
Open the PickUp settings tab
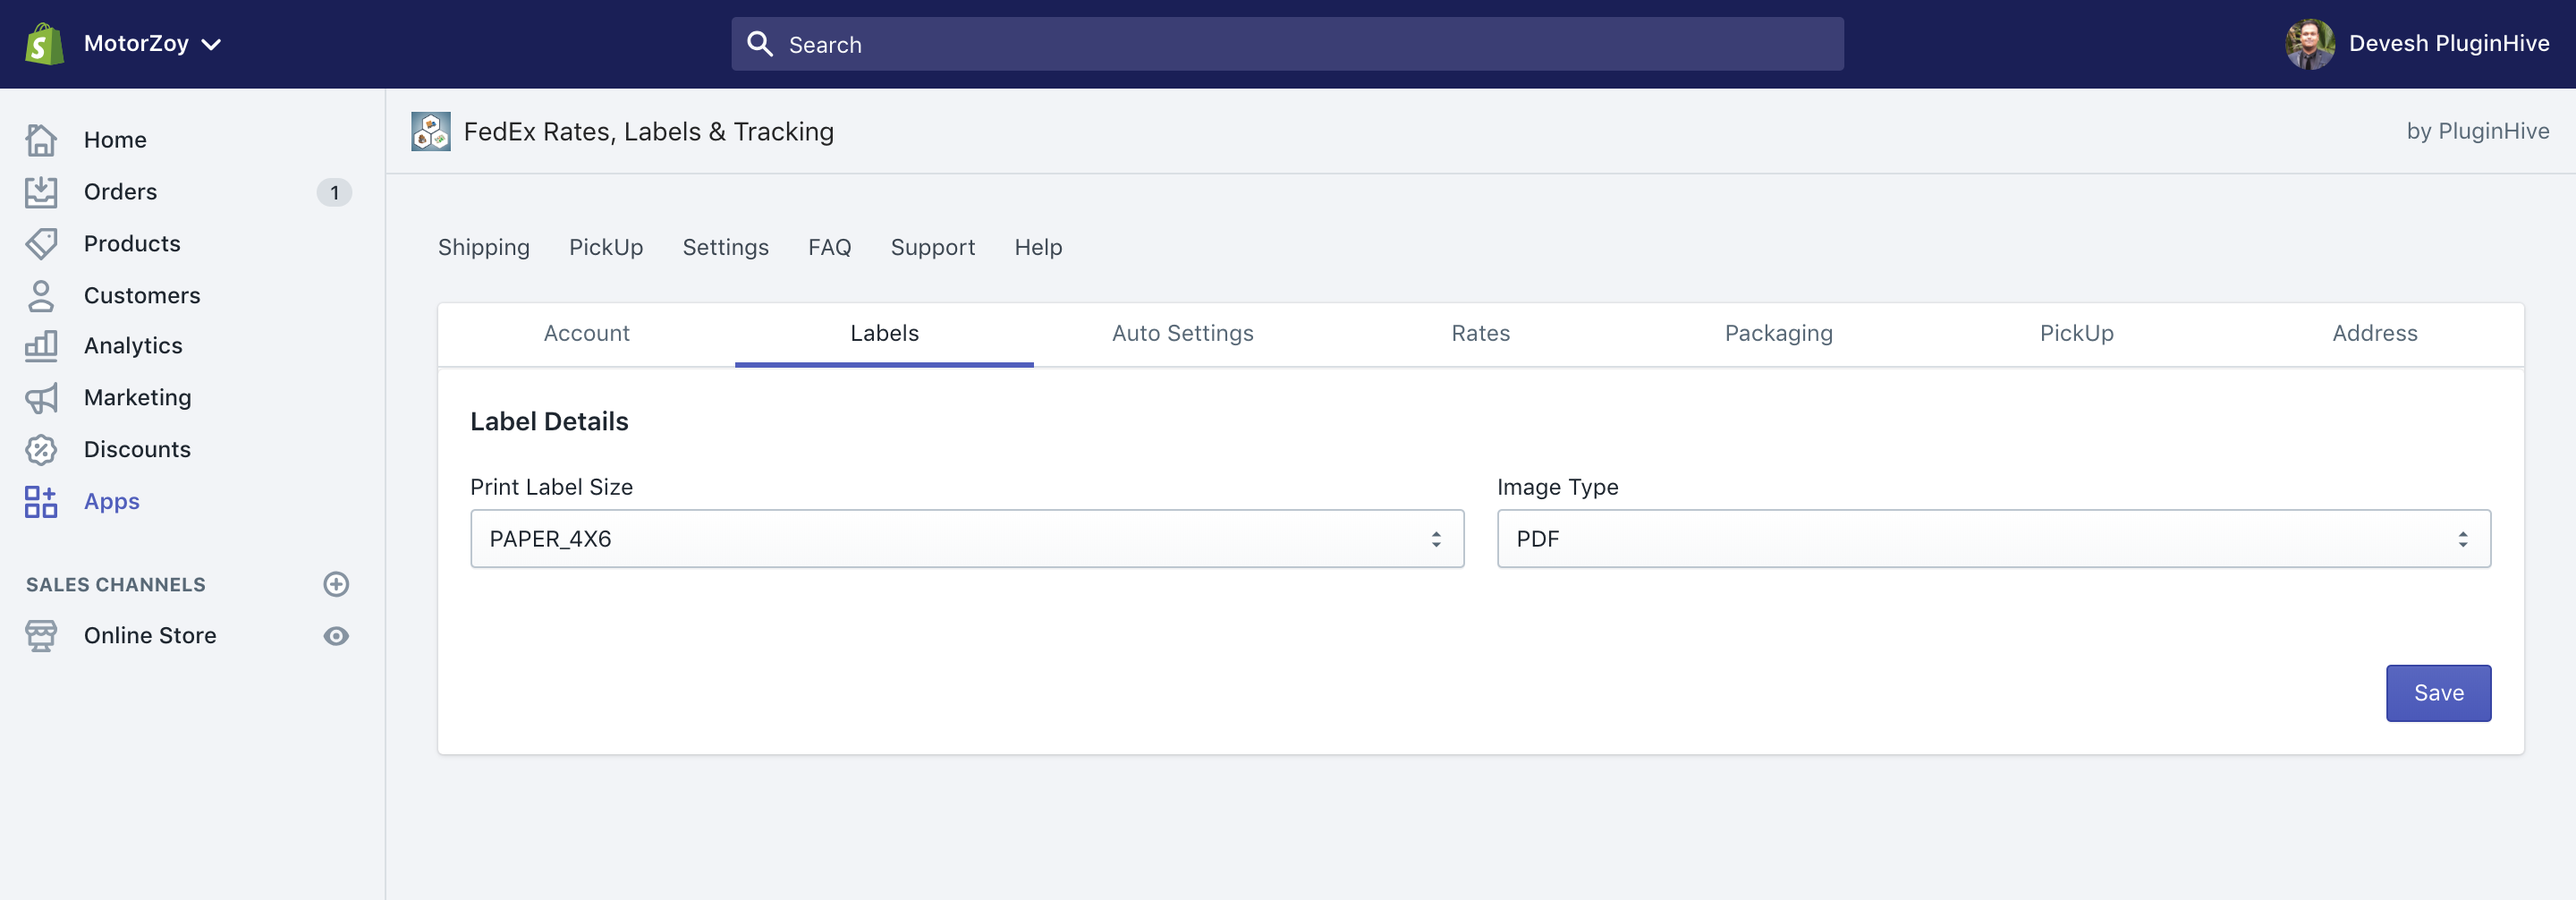click(2076, 334)
